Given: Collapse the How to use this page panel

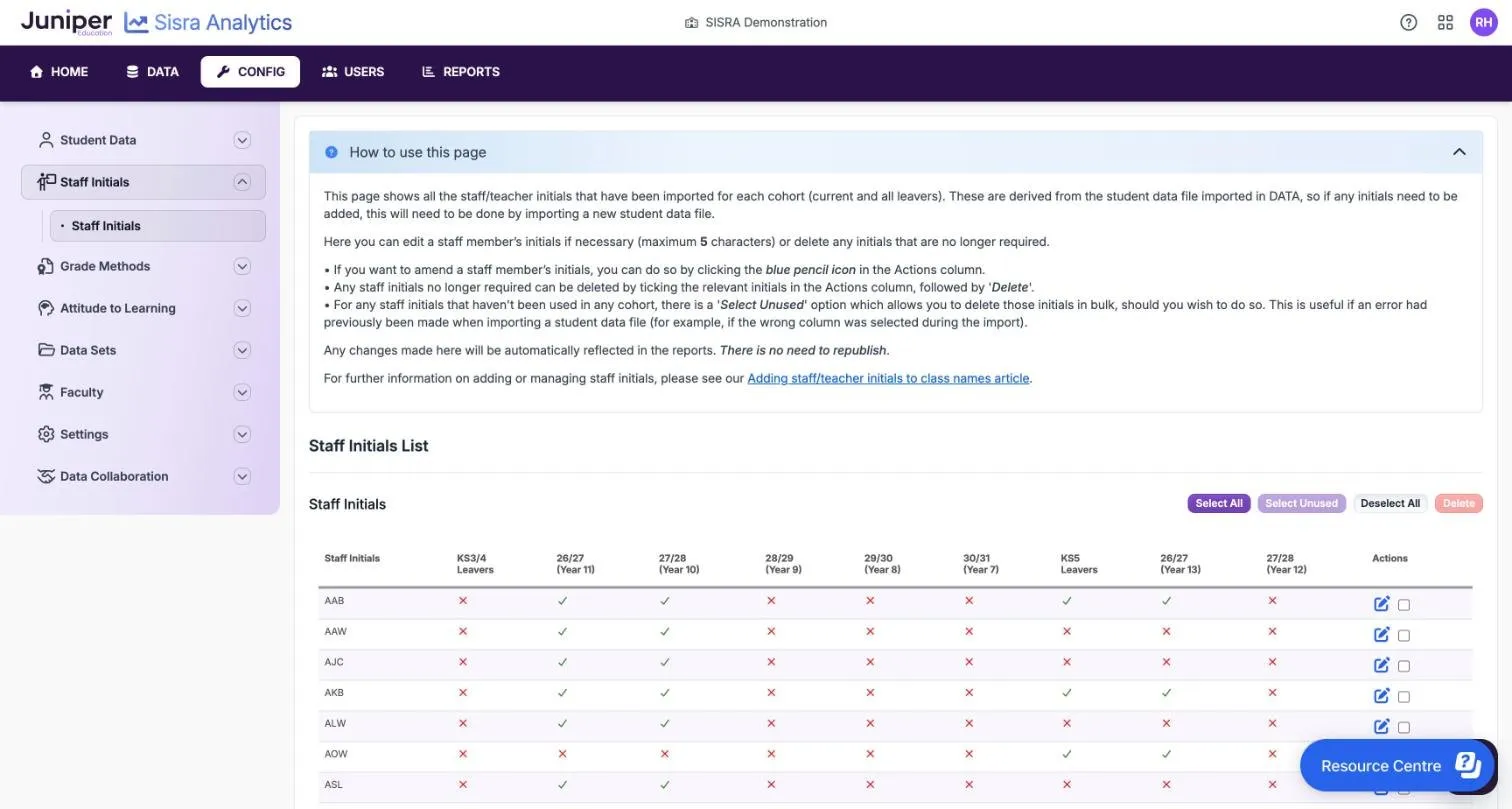Looking at the screenshot, I should 1459,152.
